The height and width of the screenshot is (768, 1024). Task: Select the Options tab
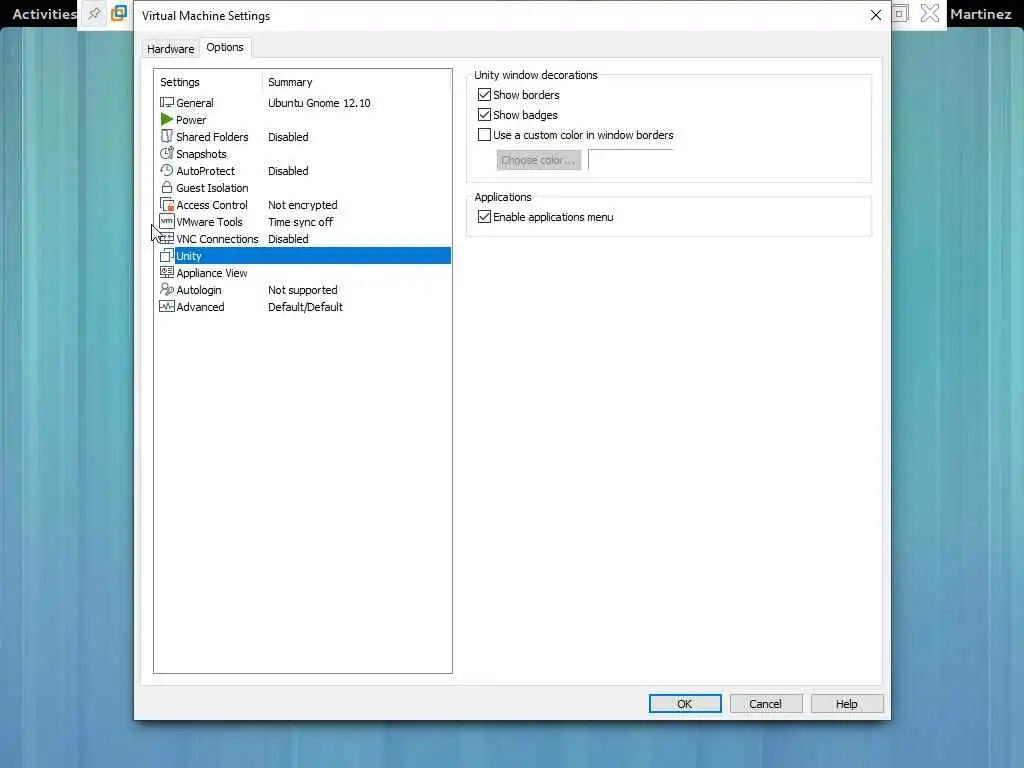(225, 47)
